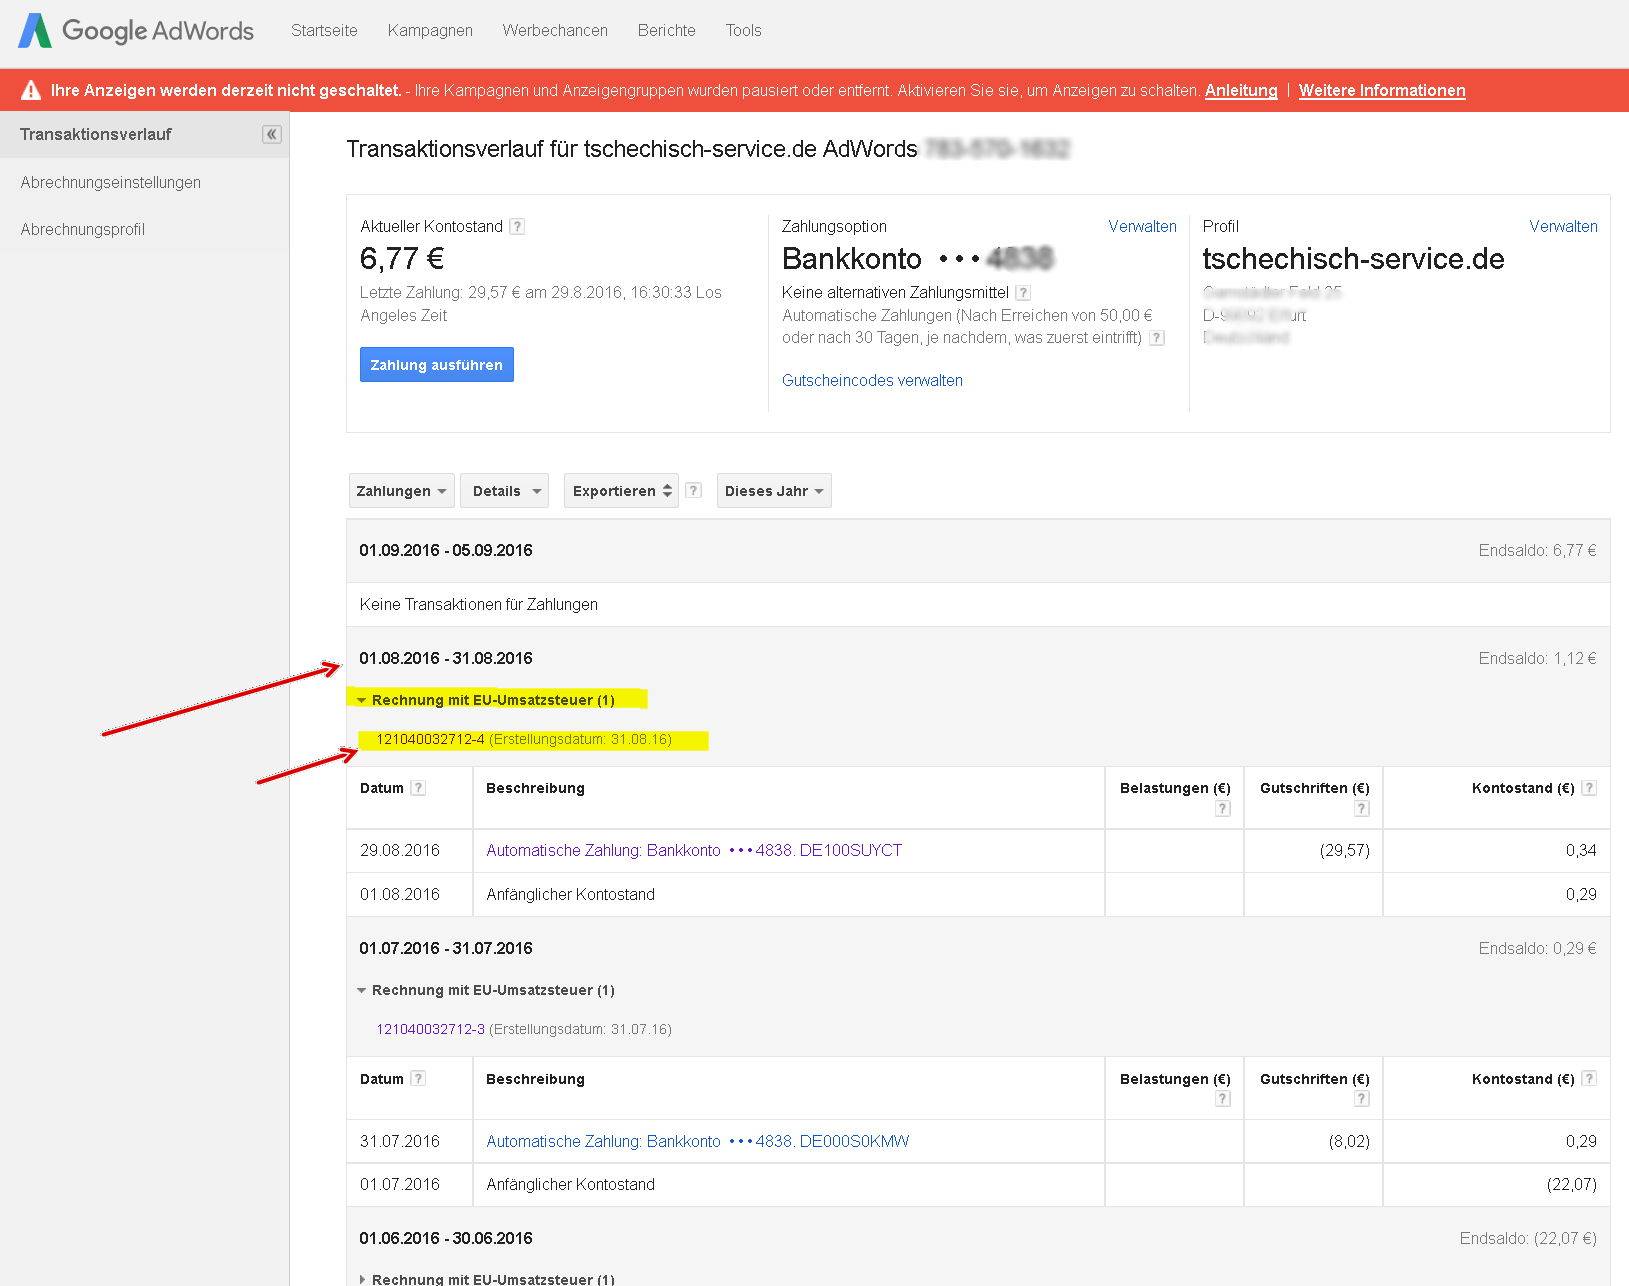Open help icon next to Aktueller Kontostand
This screenshot has width=1629, height=1286.
point(517,226)
